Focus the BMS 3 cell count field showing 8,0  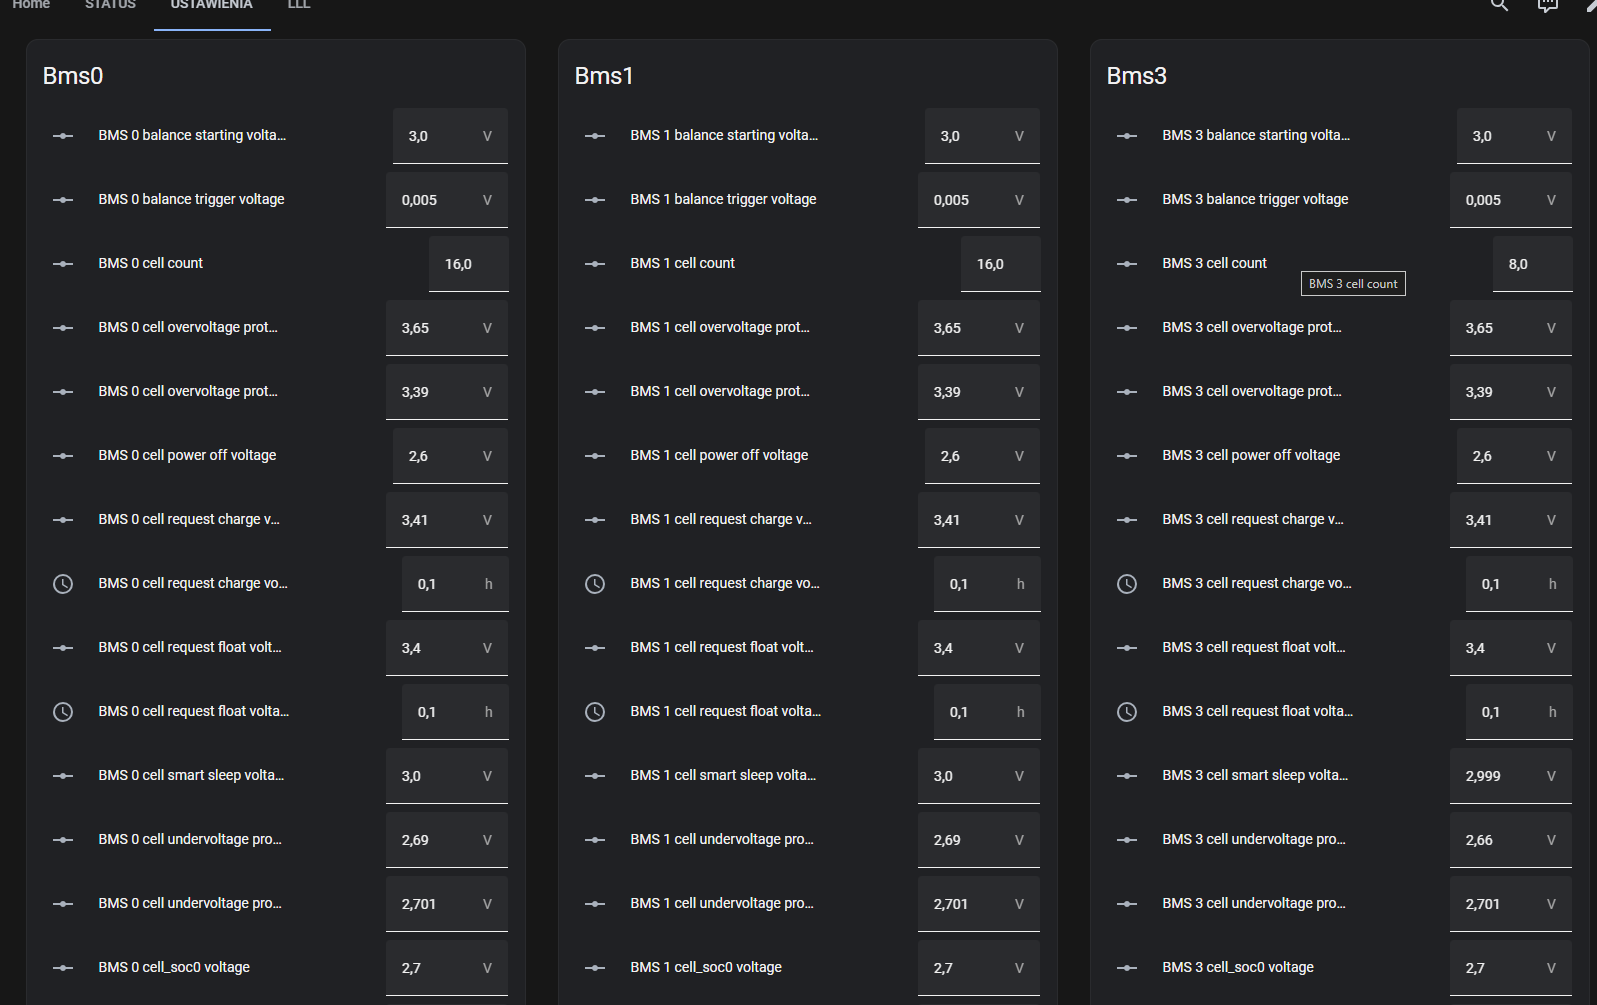click(1533, 264)
